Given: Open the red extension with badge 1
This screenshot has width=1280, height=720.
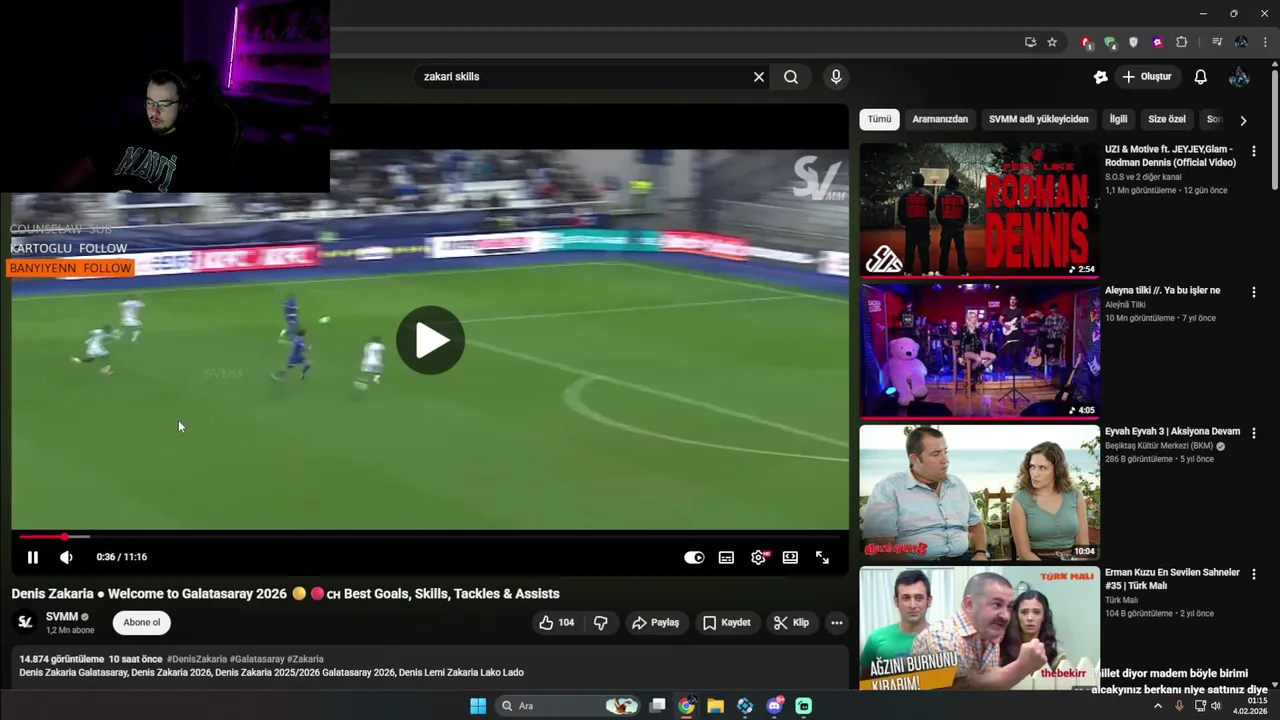Looking at the screenshot, I should [1086, 42].
